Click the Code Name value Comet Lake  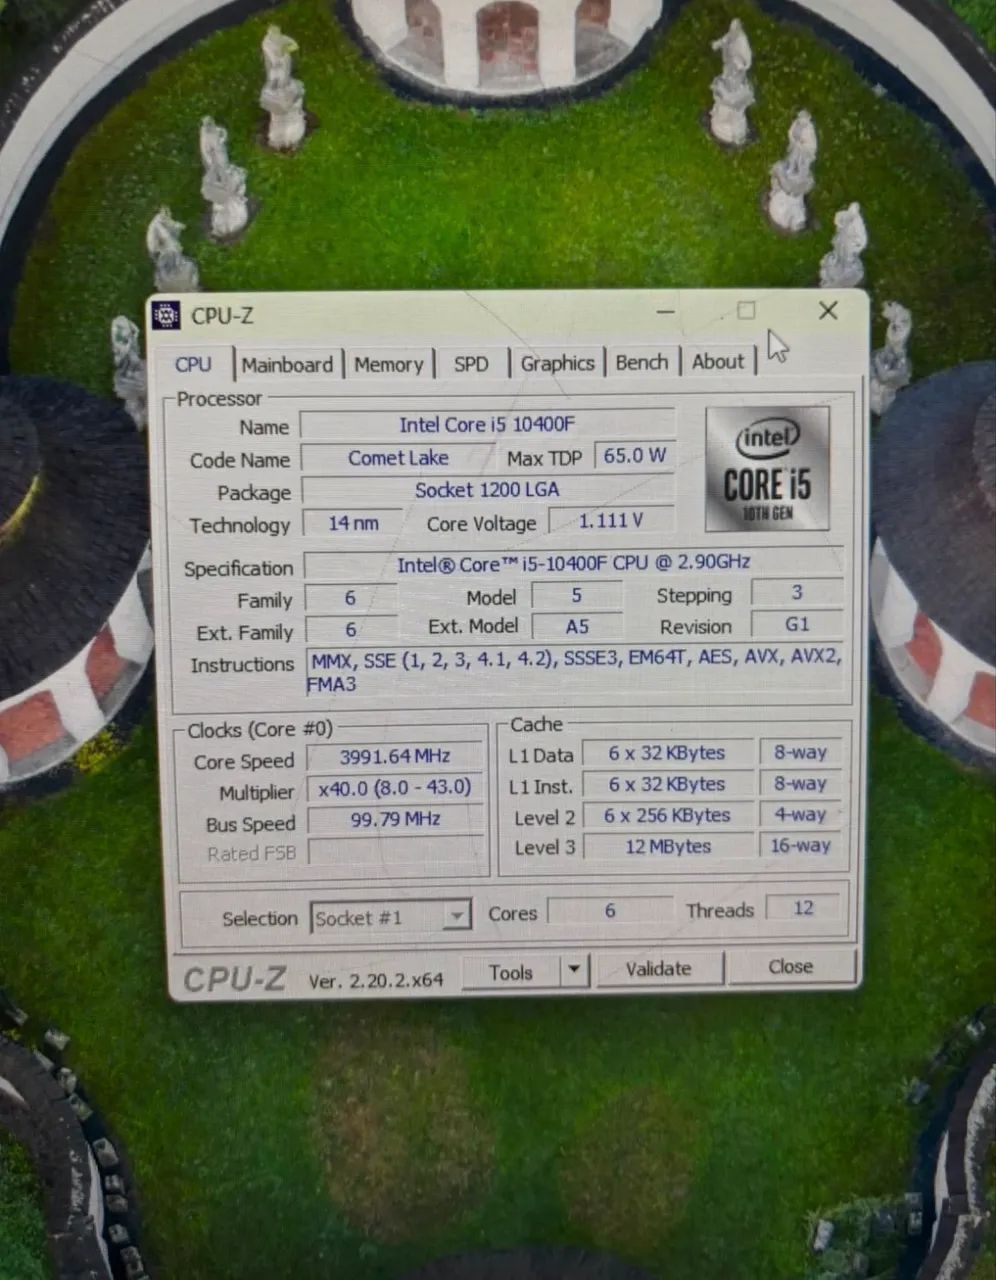[398, 458]
